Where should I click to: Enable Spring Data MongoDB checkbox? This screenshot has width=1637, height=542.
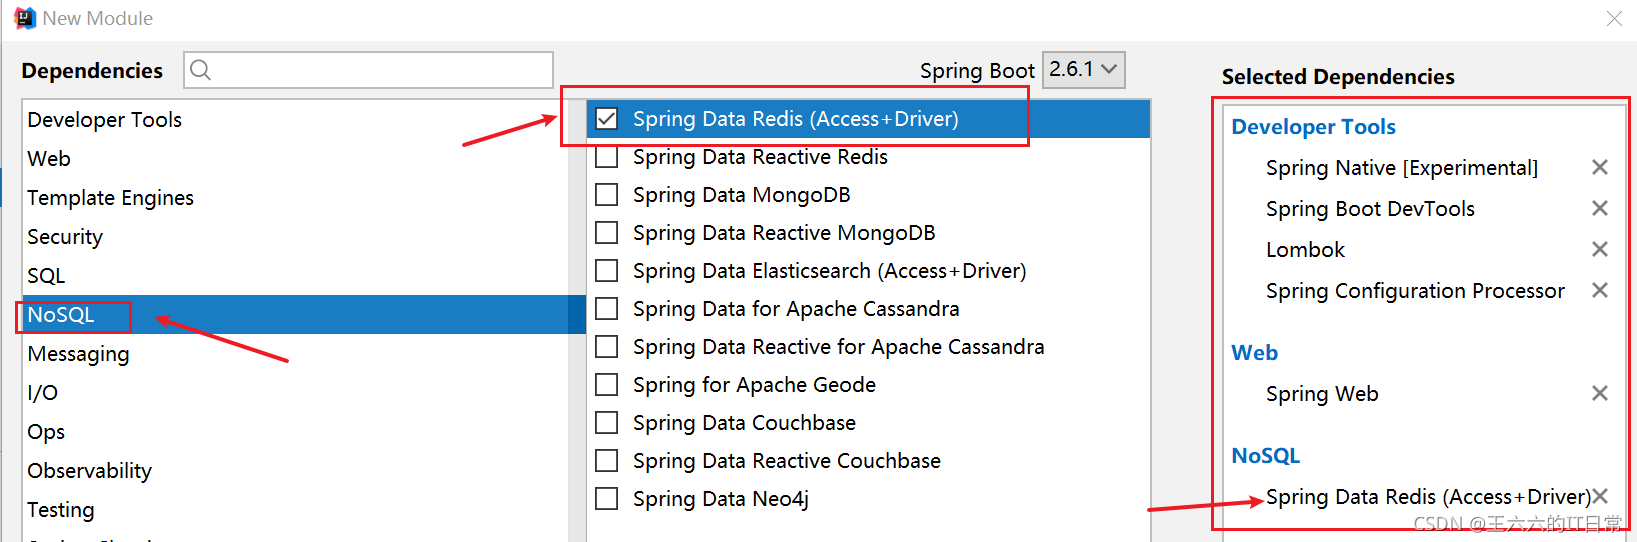click(x=606, y=195)
